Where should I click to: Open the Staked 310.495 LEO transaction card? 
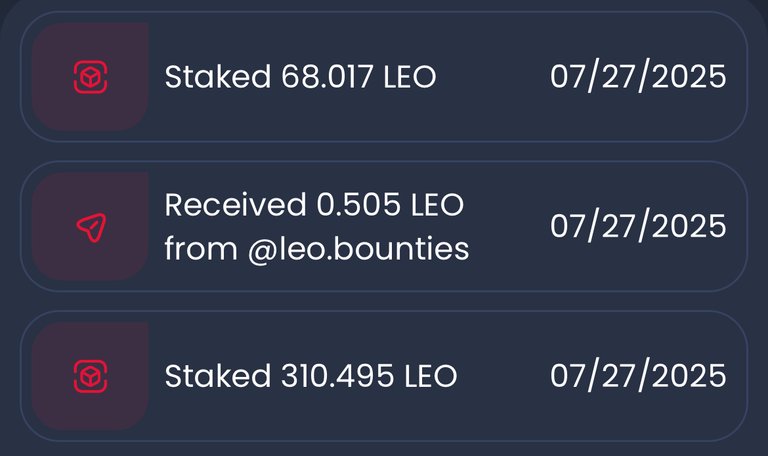click(x=384, y=376)
